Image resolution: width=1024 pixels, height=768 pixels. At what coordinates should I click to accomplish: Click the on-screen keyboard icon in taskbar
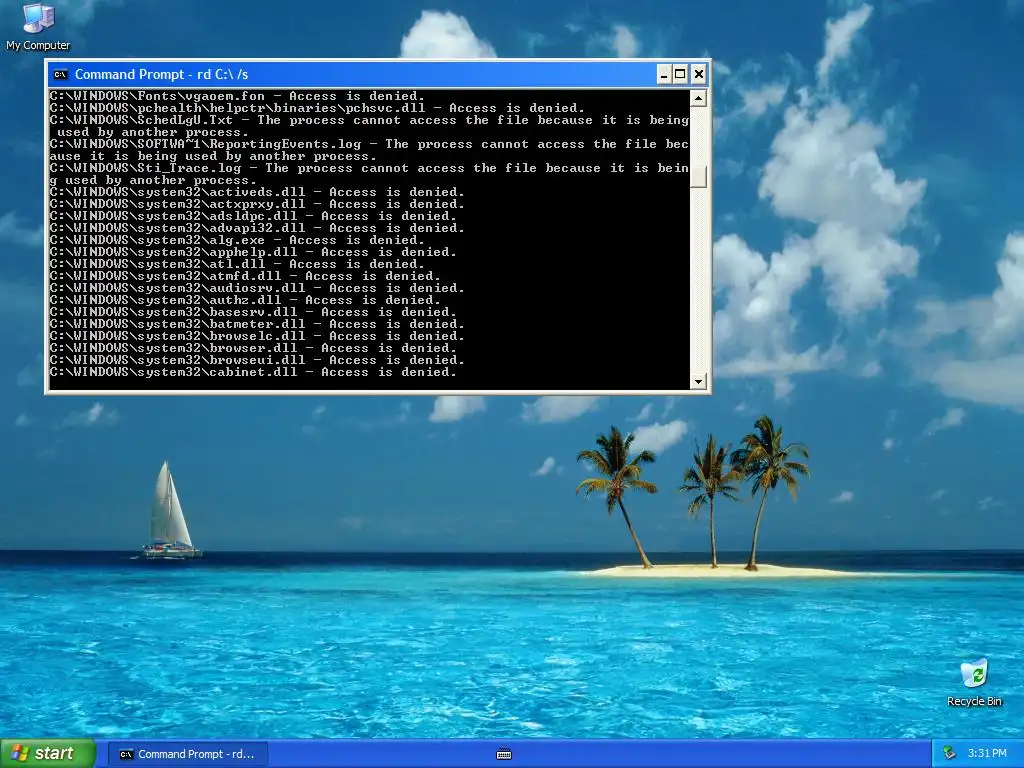504,754
